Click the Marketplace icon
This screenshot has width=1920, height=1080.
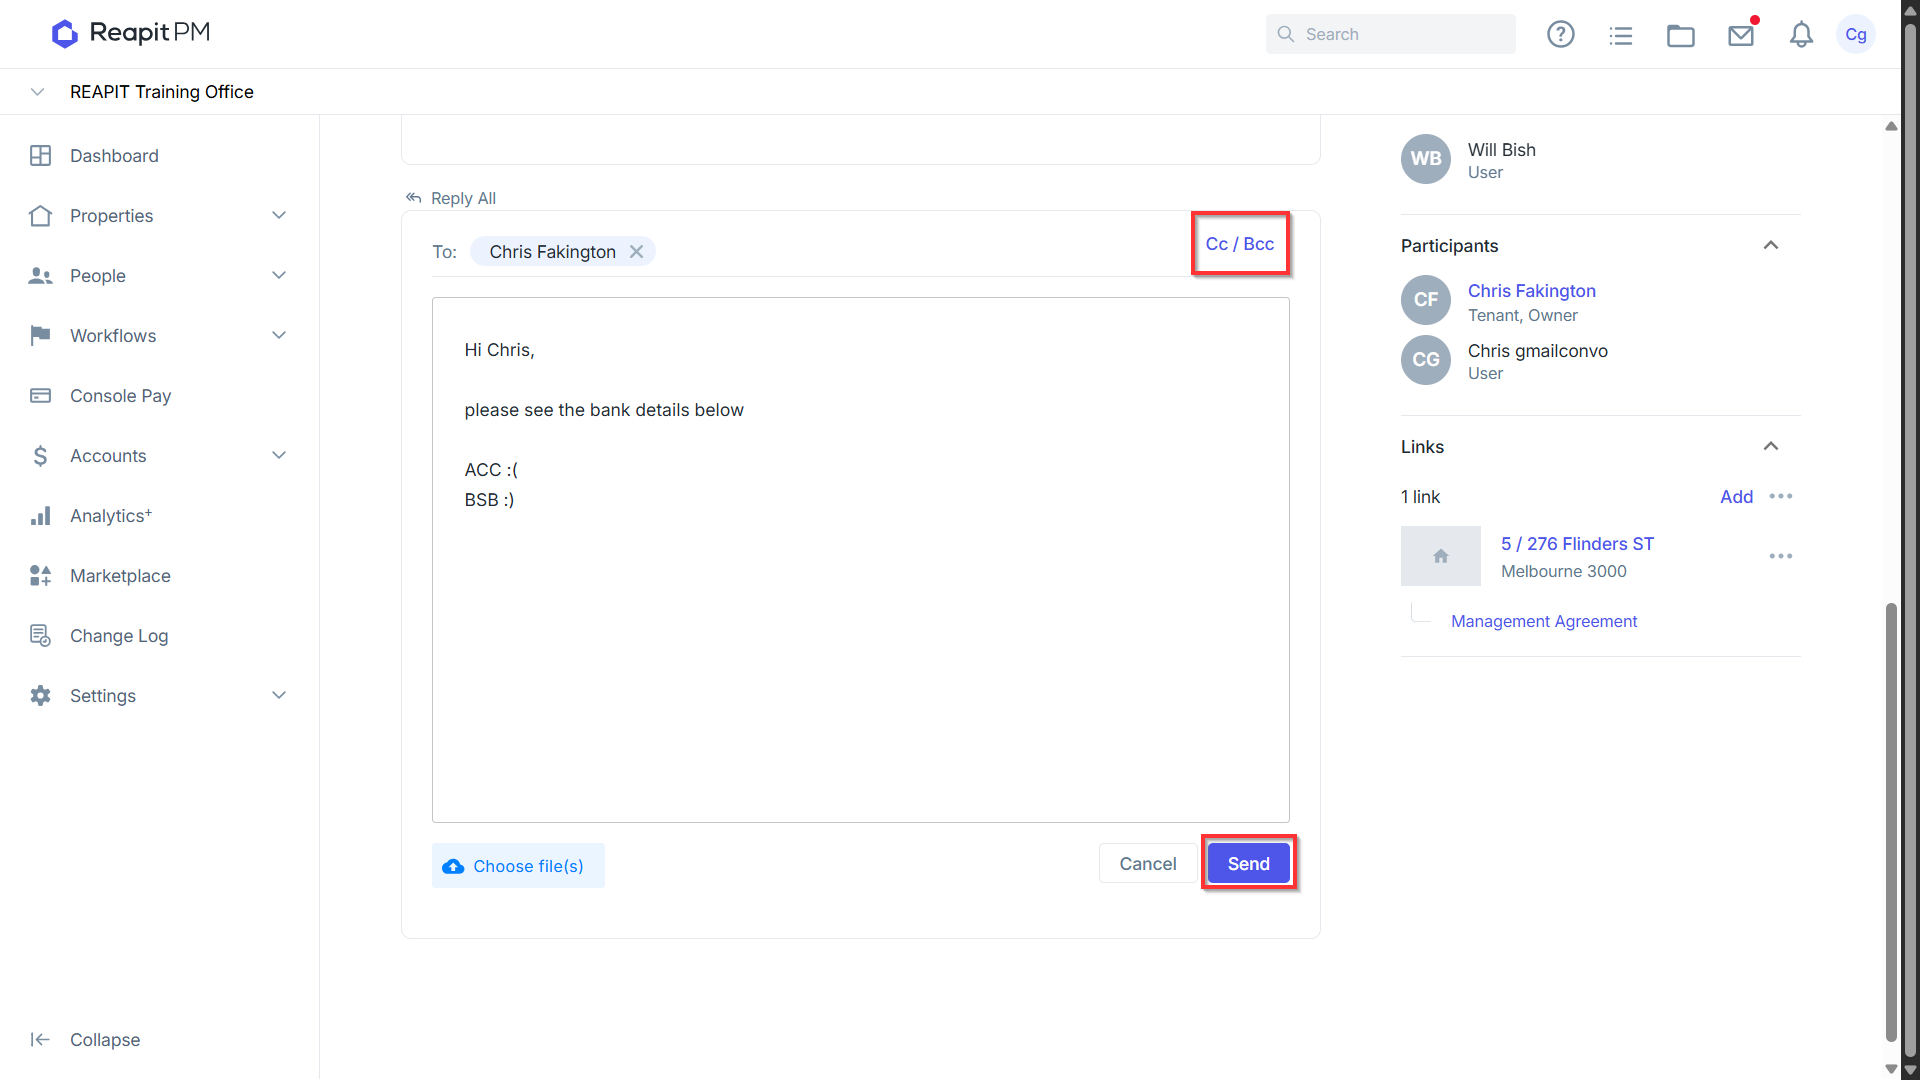[40, 576]
